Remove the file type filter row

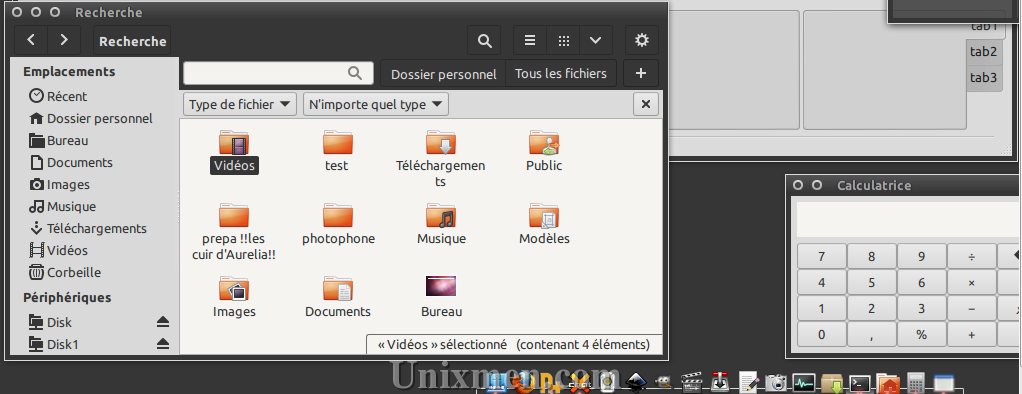645,104
